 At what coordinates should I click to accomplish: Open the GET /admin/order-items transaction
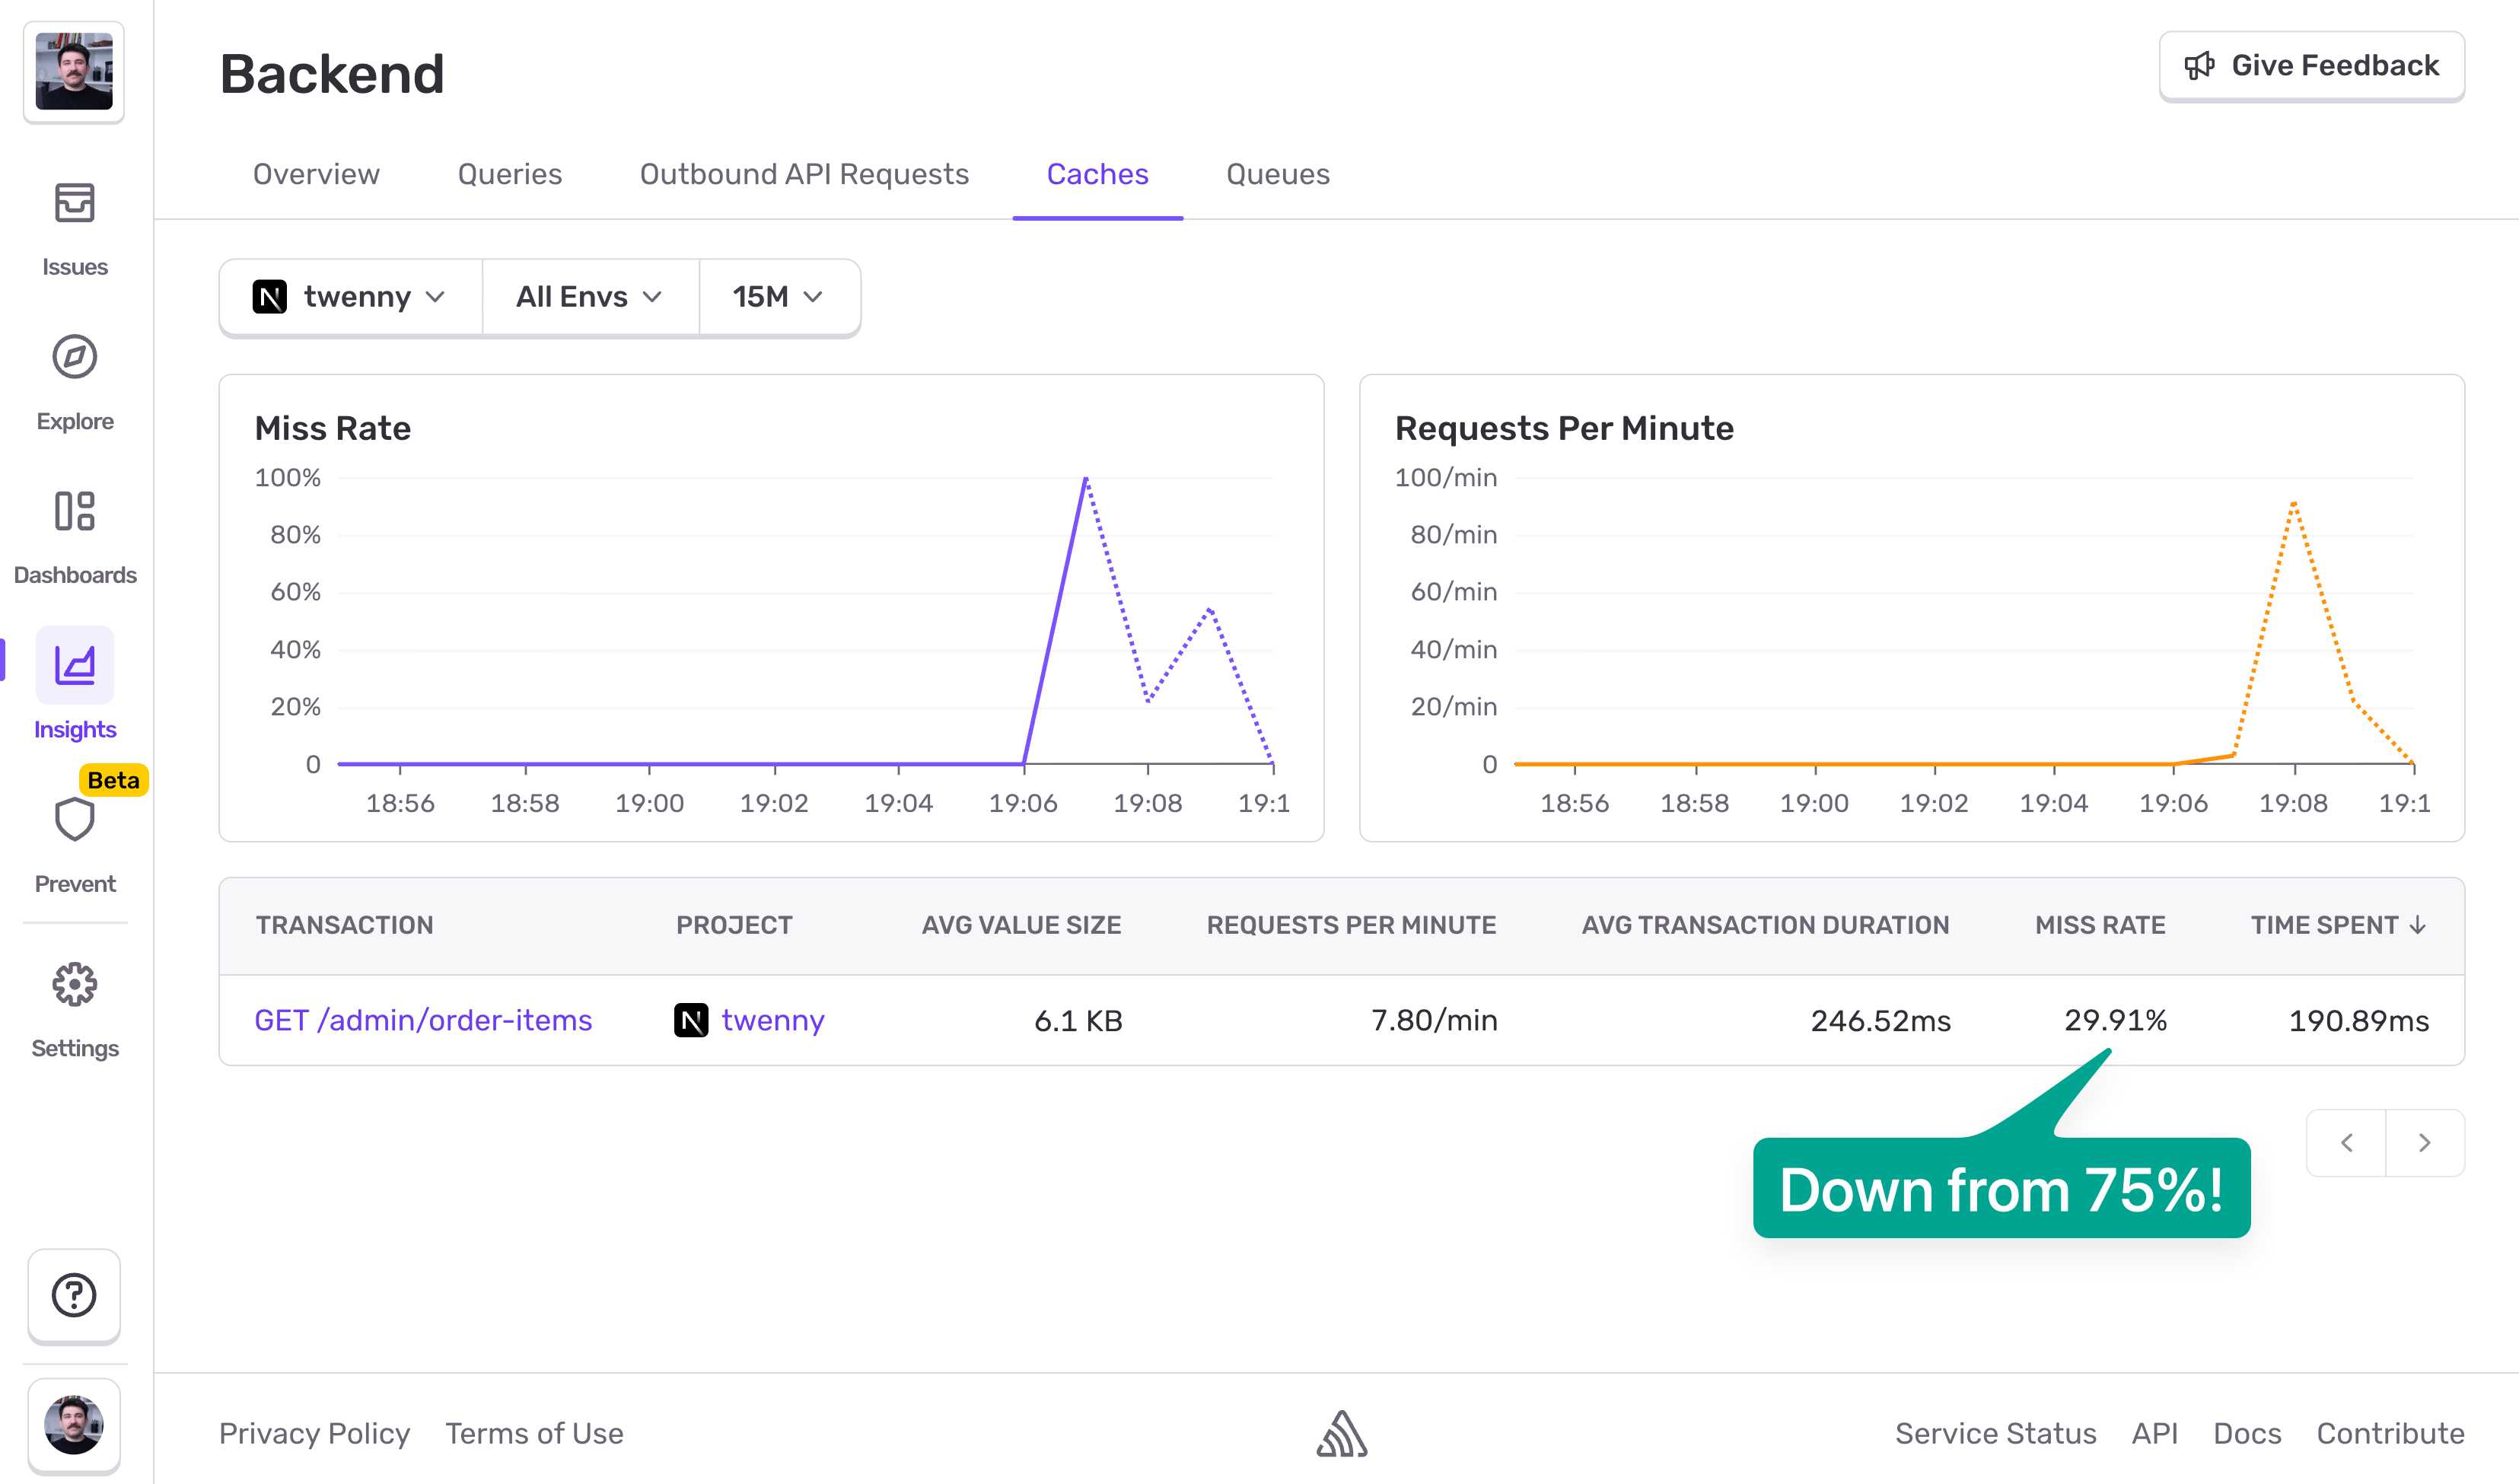coord(423,1020)
